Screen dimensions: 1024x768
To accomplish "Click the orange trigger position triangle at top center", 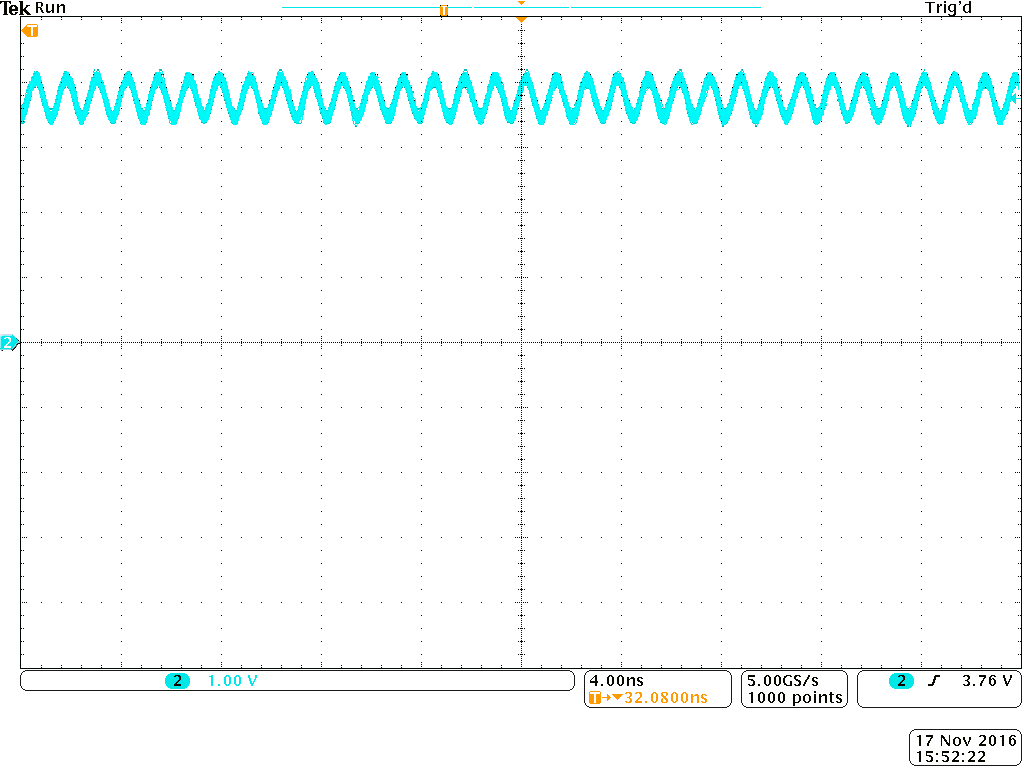I will coord(520,20).
